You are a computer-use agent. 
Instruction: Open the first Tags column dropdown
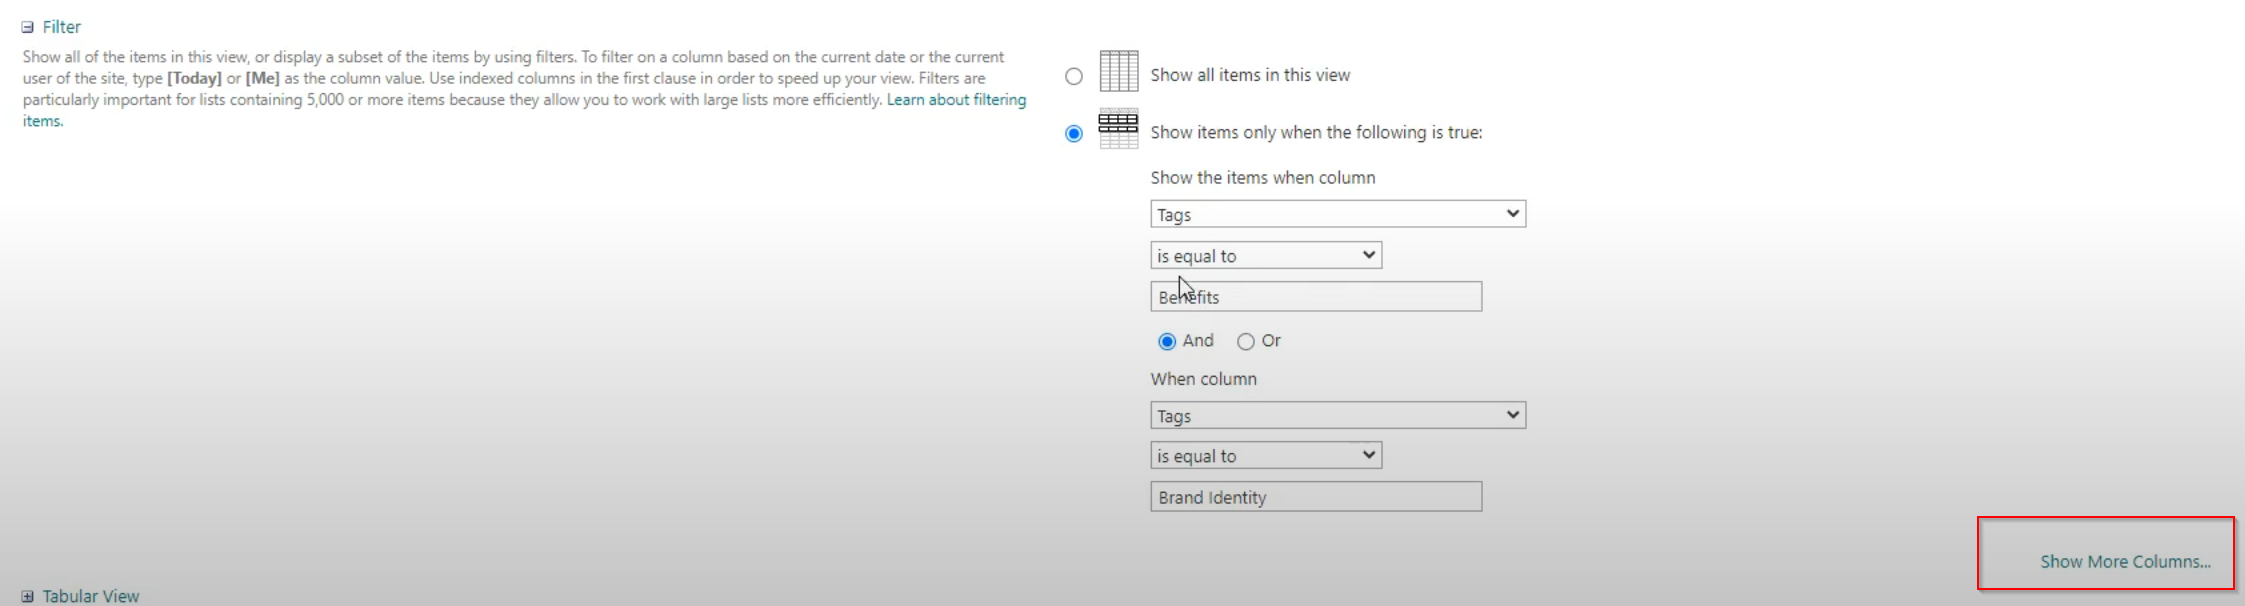click(1338, 214)
